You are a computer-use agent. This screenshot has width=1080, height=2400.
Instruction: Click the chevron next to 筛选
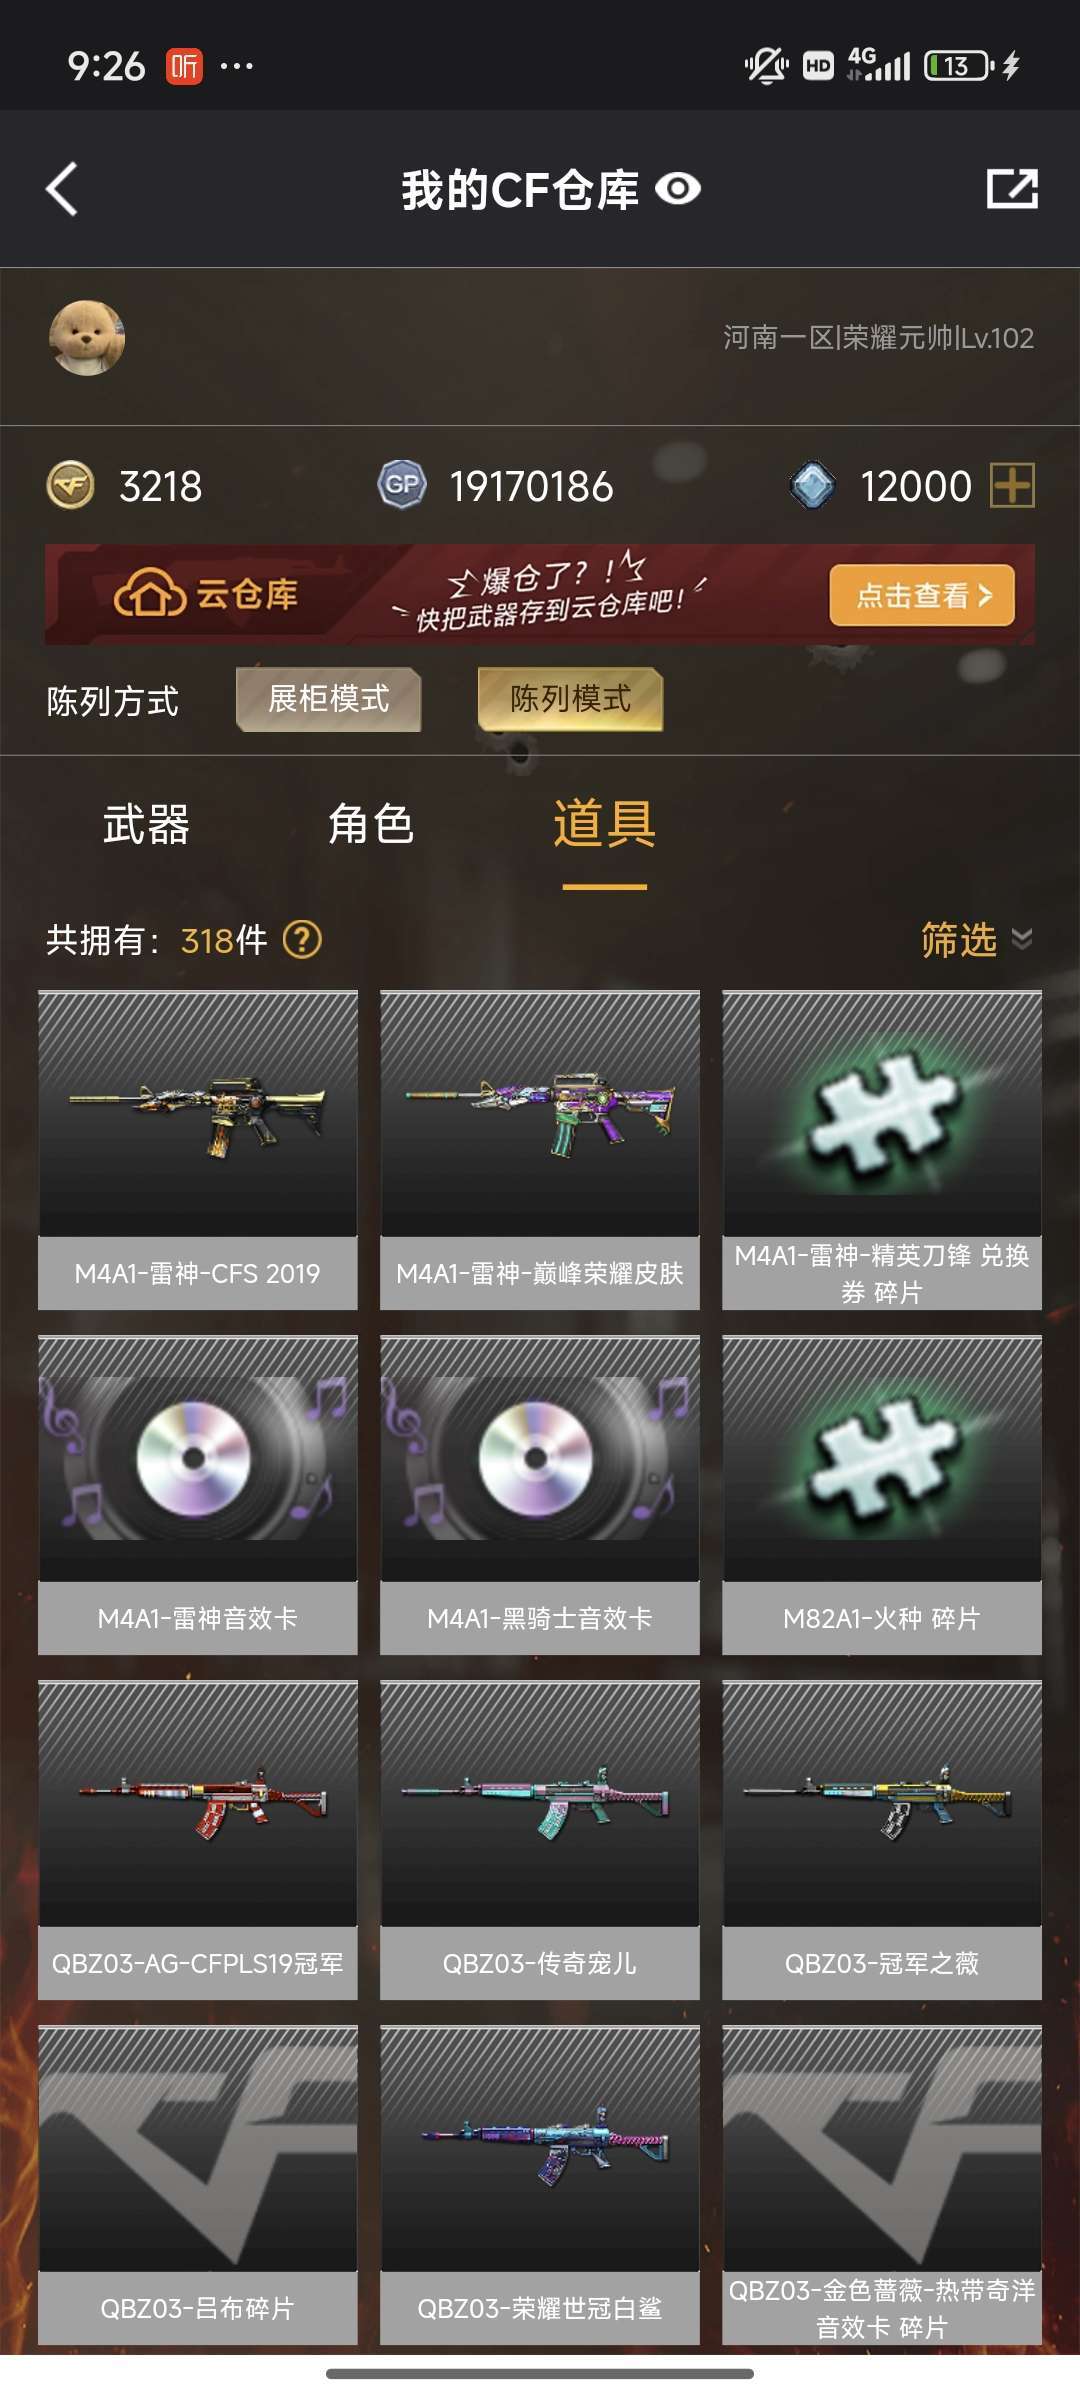(1022, 939)
